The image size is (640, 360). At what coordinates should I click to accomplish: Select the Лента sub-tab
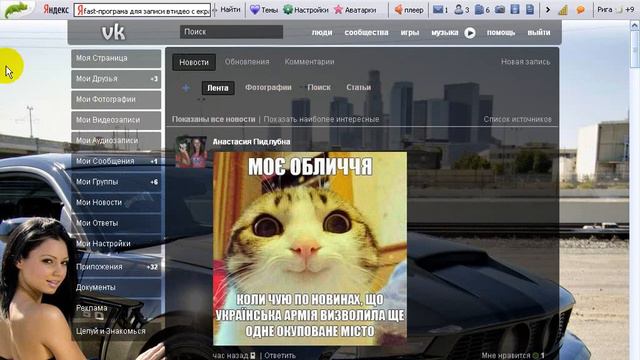point(218,88)
